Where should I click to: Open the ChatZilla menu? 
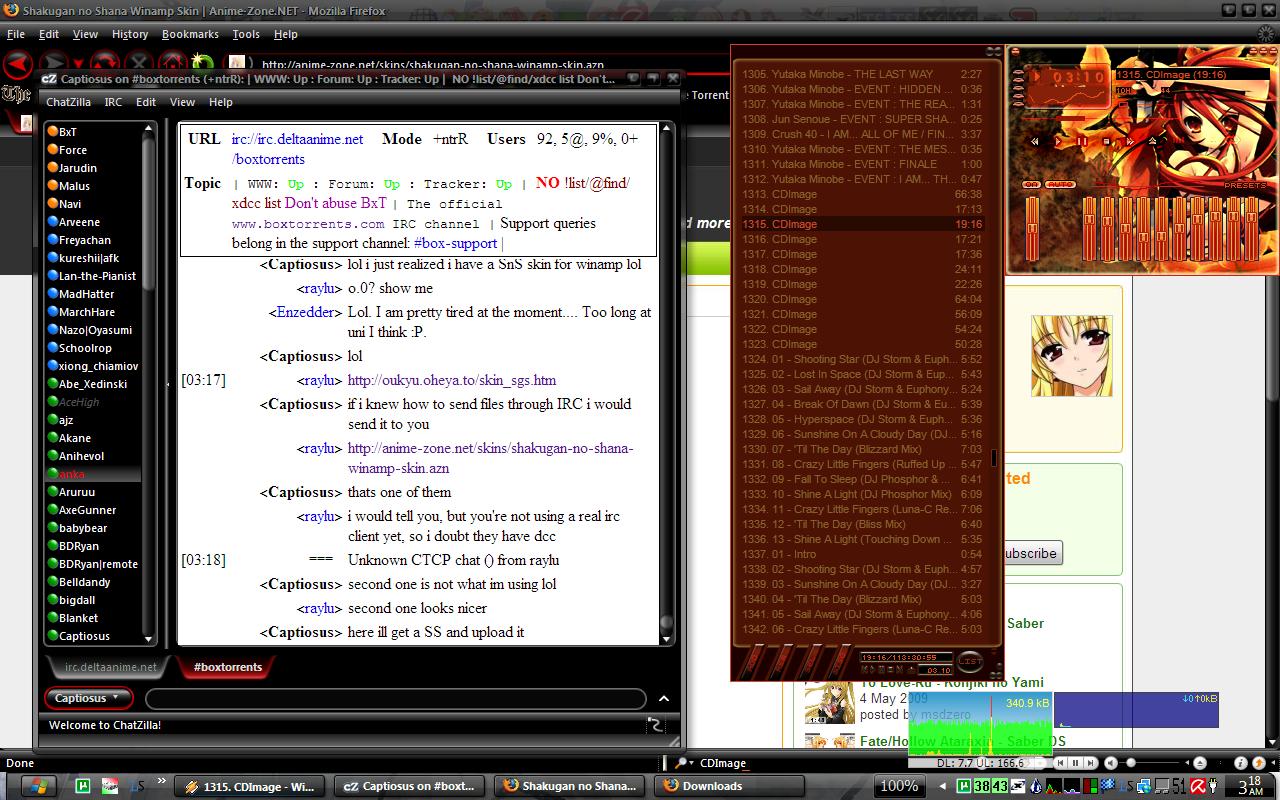68,102
